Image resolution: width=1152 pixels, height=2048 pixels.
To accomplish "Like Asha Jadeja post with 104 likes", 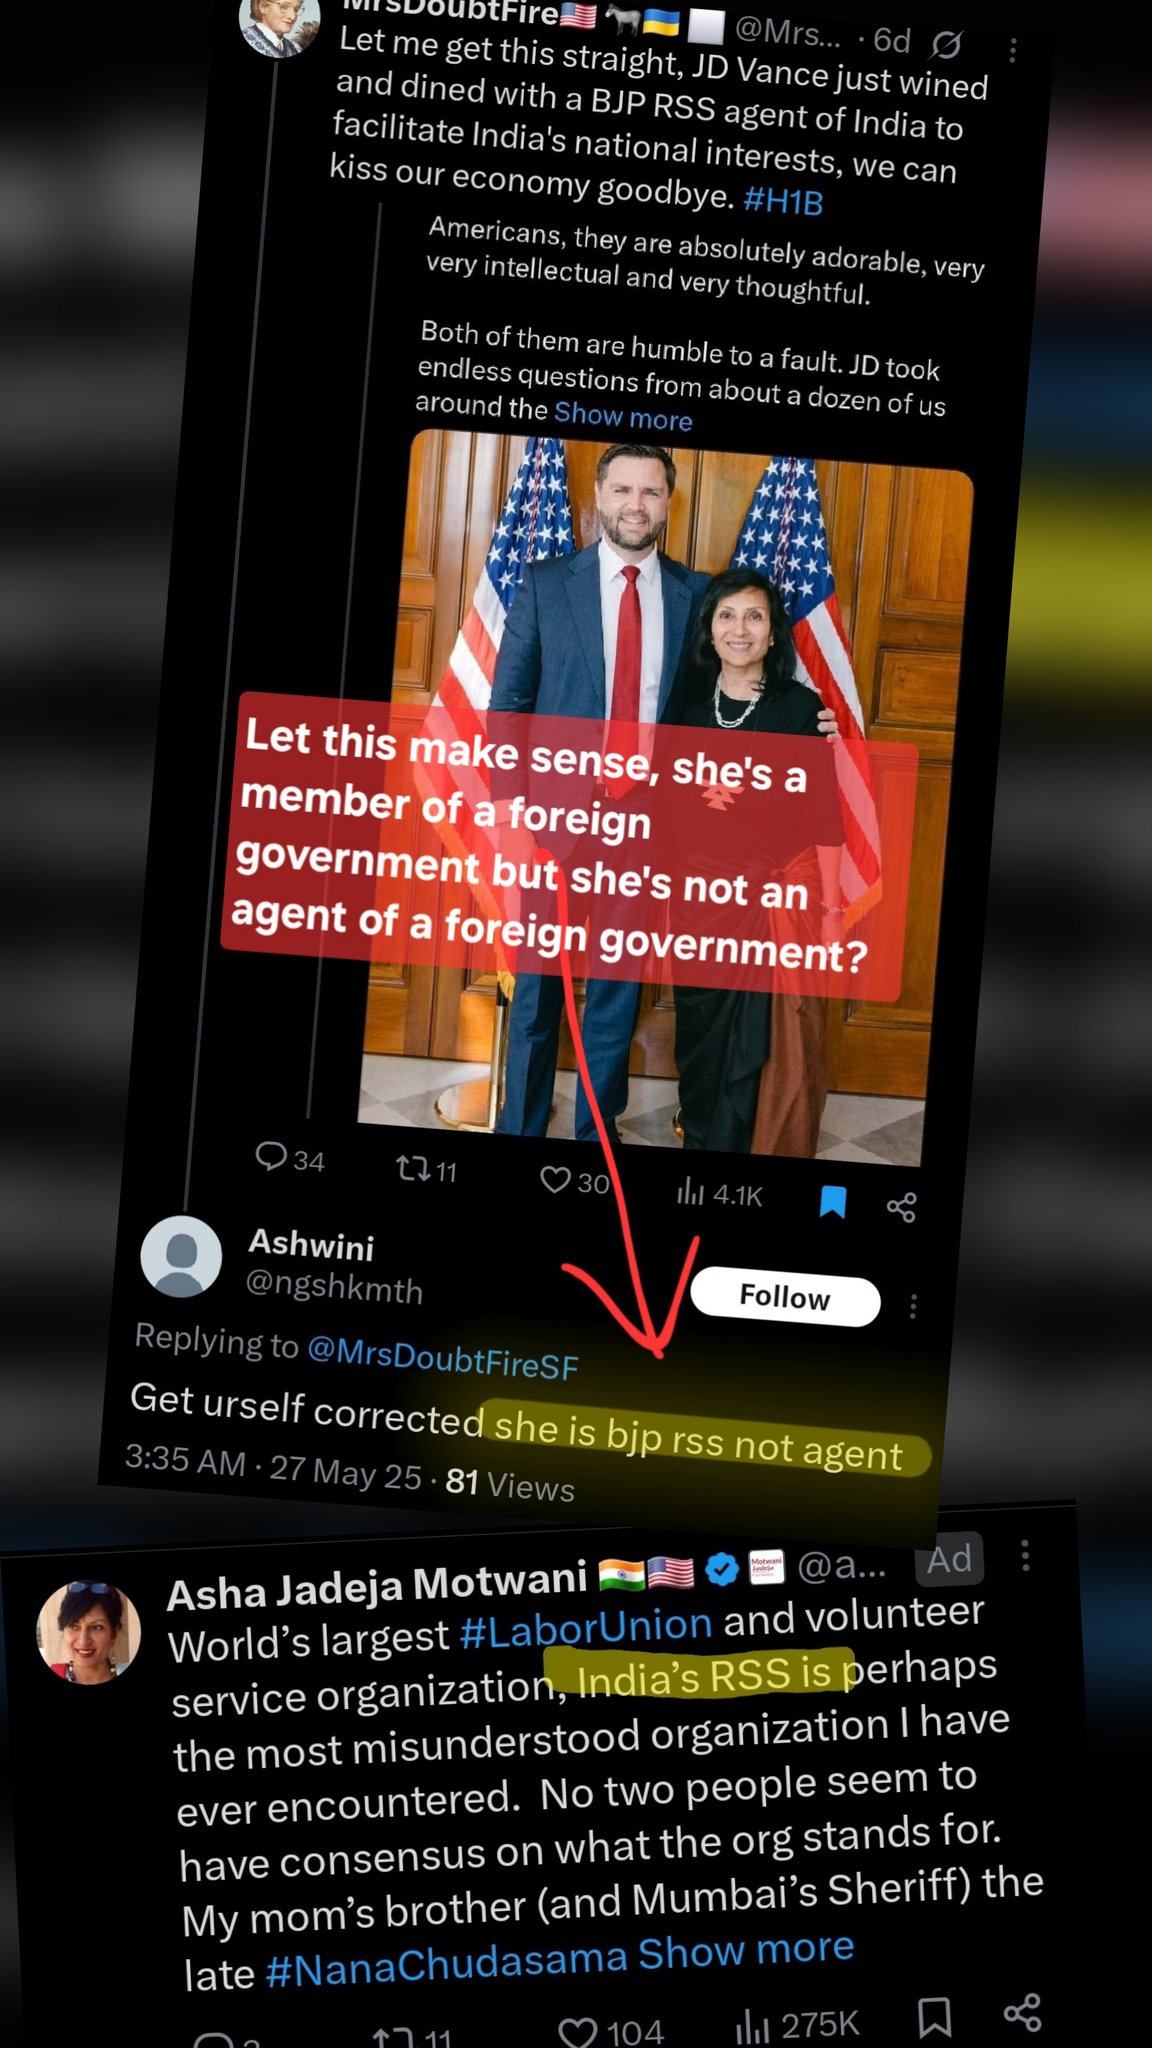I will pyautogui.click(x=610, y=2030).
